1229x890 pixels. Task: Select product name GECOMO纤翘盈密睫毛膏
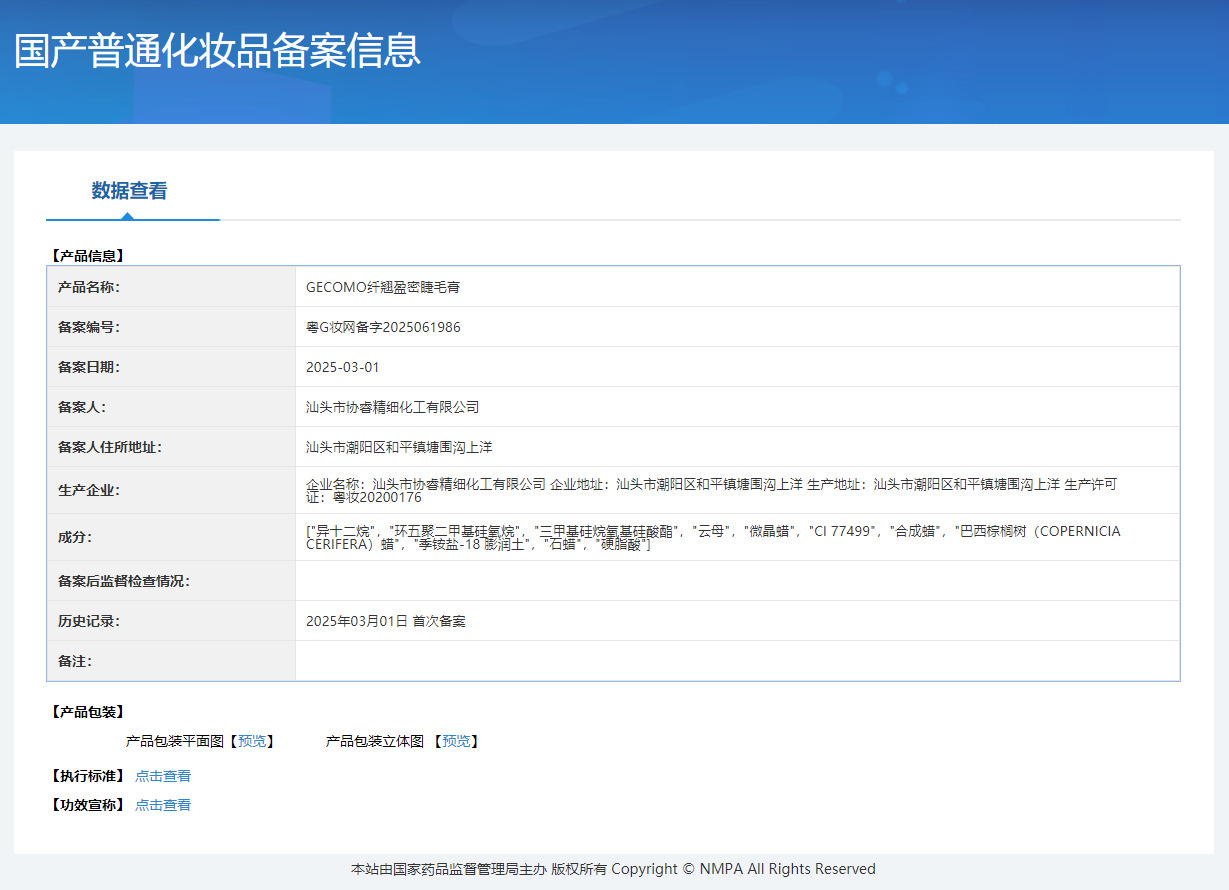click(383, 287)
